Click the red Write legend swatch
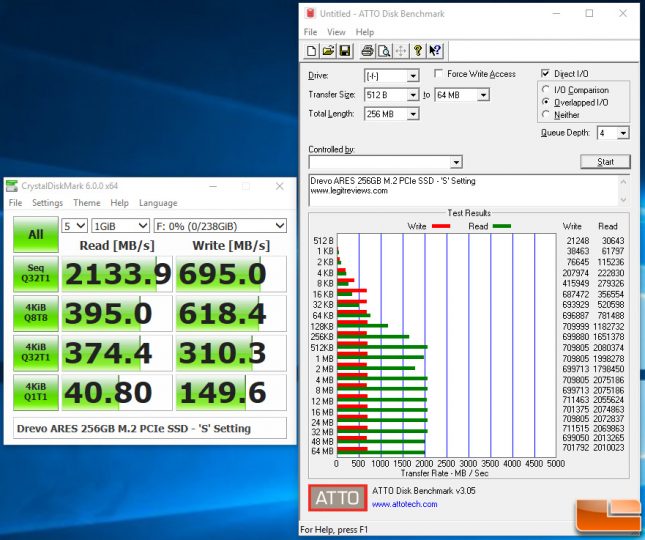The image size is (645, 540). (441, 226)
